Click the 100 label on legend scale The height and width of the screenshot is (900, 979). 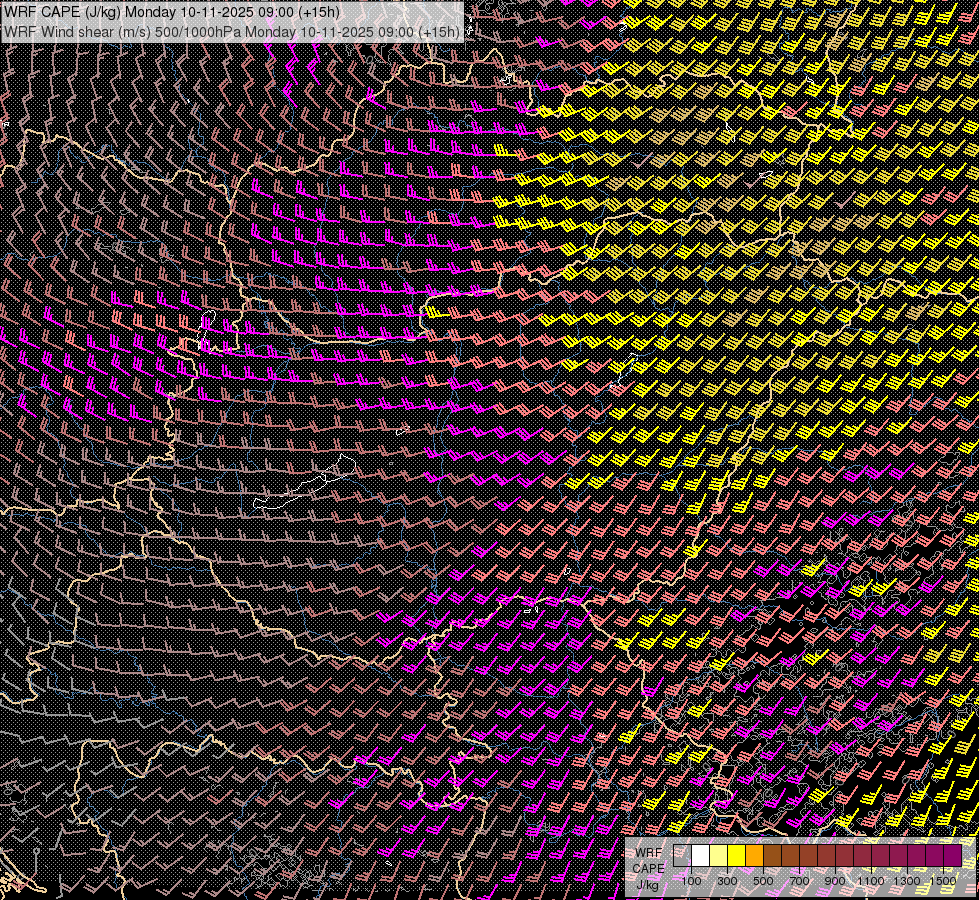[x=691, y=881]
